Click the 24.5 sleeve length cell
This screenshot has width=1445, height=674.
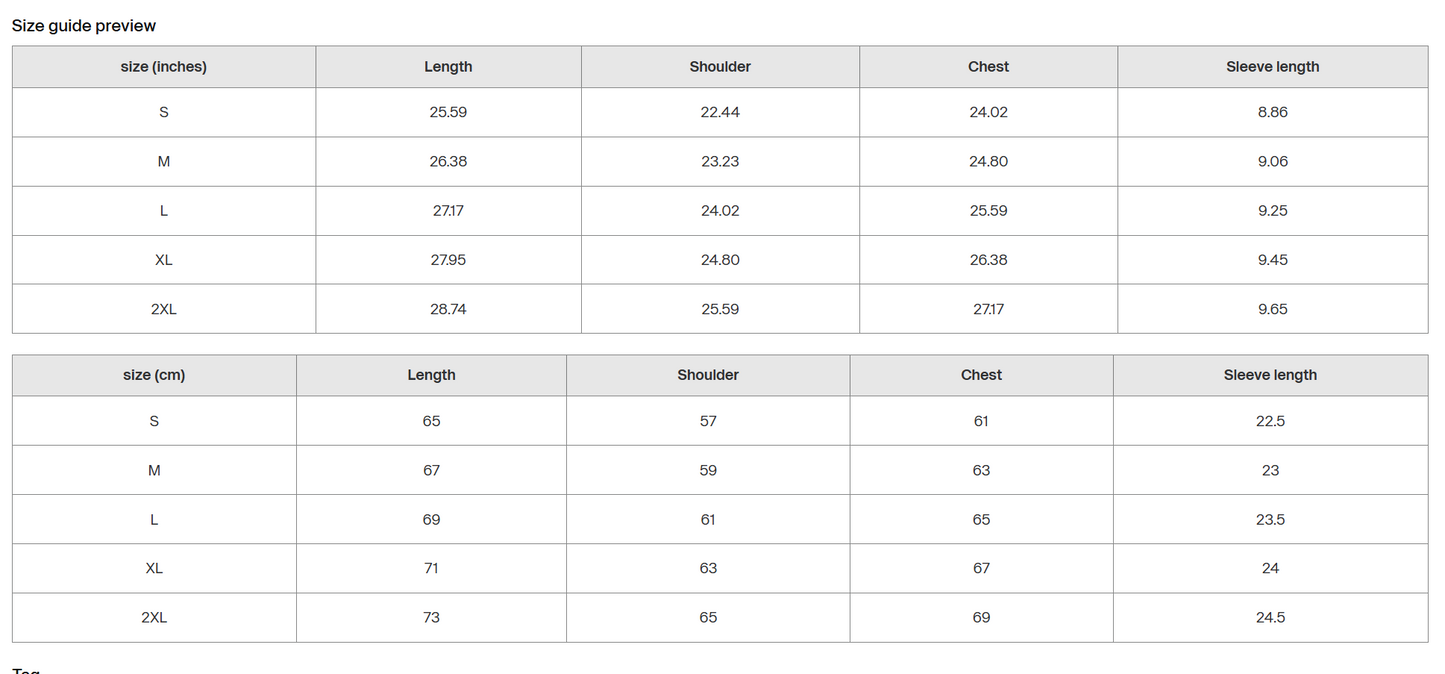[x=1270, y=618]
